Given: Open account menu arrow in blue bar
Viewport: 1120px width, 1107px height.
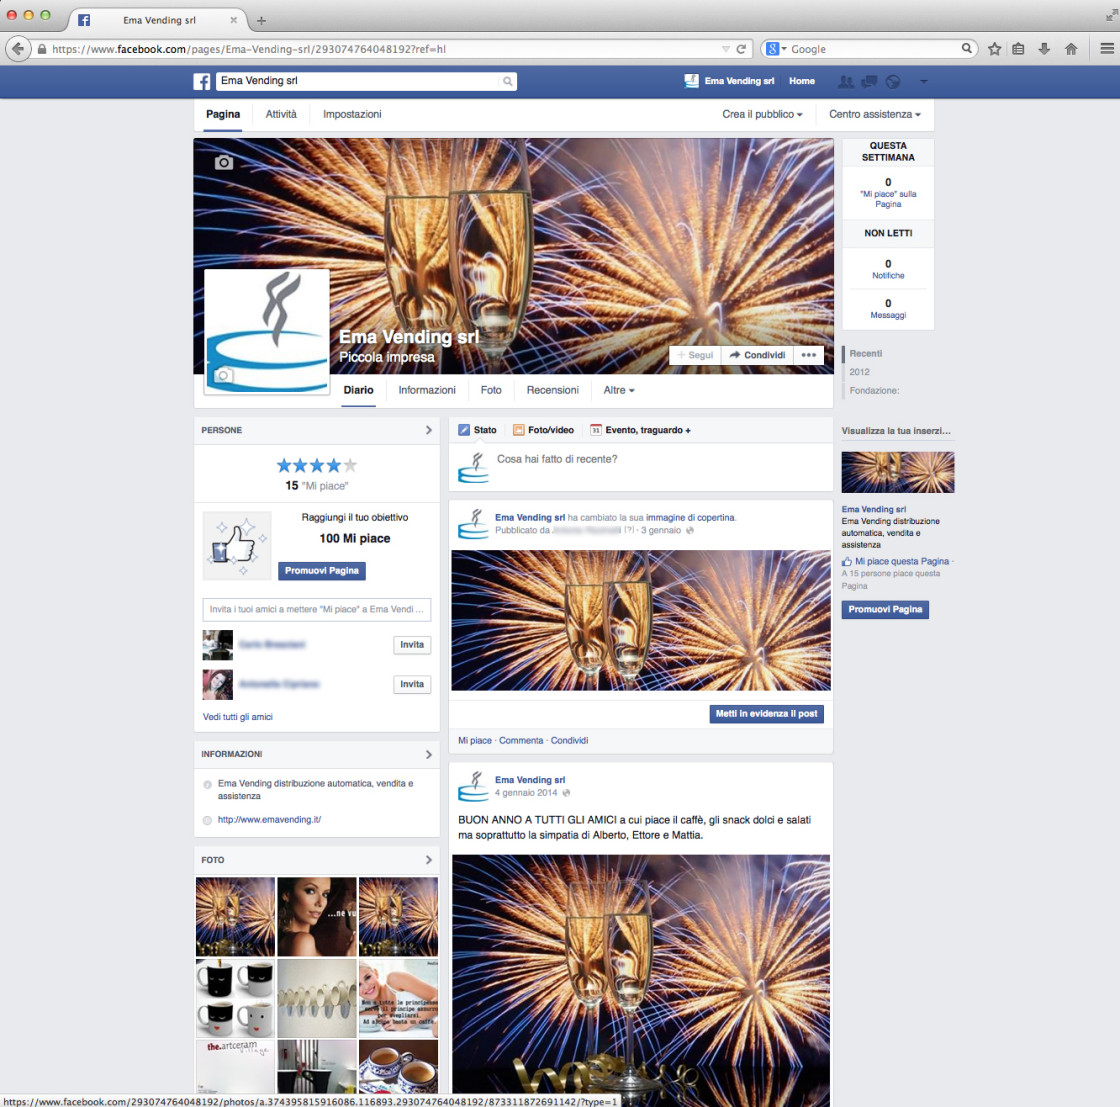Looking at the screenshot, I should [924, 81].
